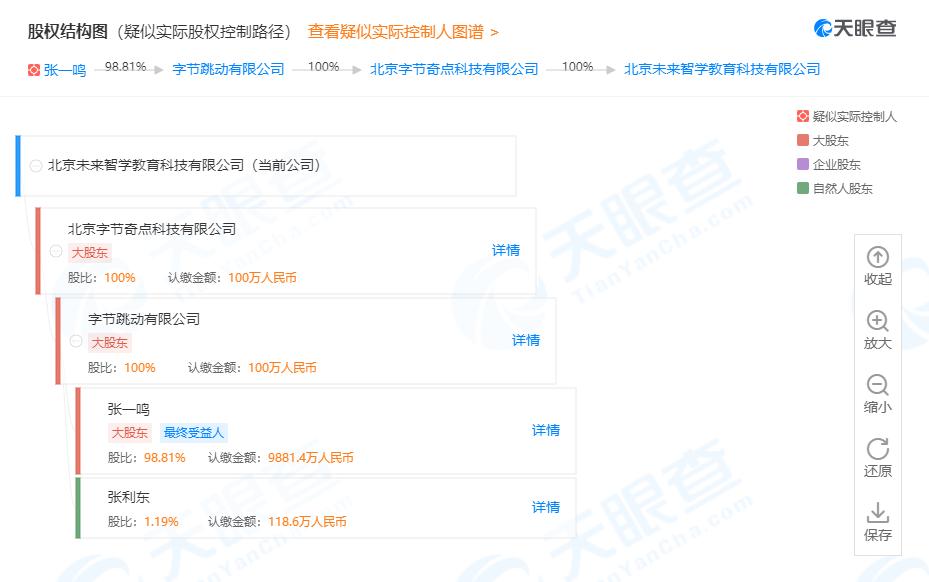929x582 pixels.
Task: Collapse the 北京字节奇点科技有限公司 shareholder node
Action: (56, 251)
